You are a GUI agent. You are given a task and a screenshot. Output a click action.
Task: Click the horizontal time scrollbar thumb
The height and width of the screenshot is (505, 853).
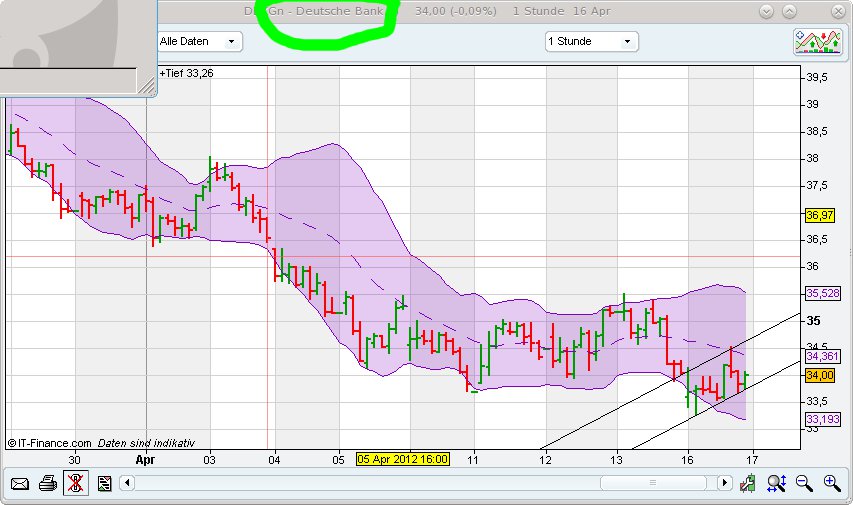[653, 483]
